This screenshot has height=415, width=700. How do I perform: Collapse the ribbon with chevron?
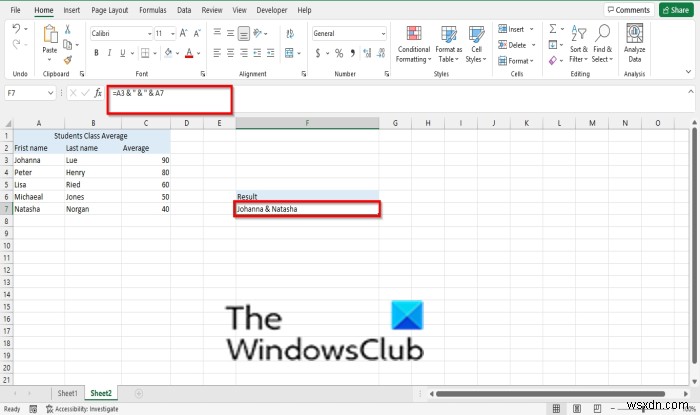[688, 71]
